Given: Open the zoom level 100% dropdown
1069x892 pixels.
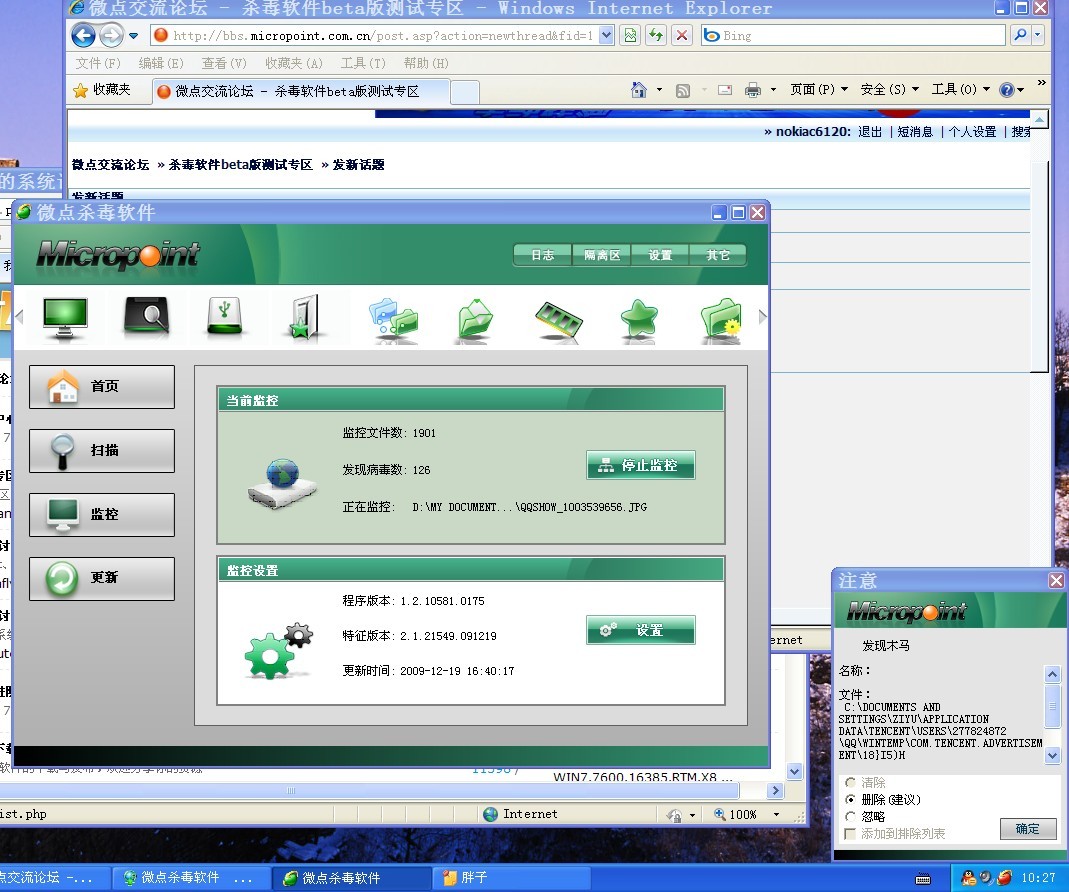Looking at the screenshot, I should 777,814.
